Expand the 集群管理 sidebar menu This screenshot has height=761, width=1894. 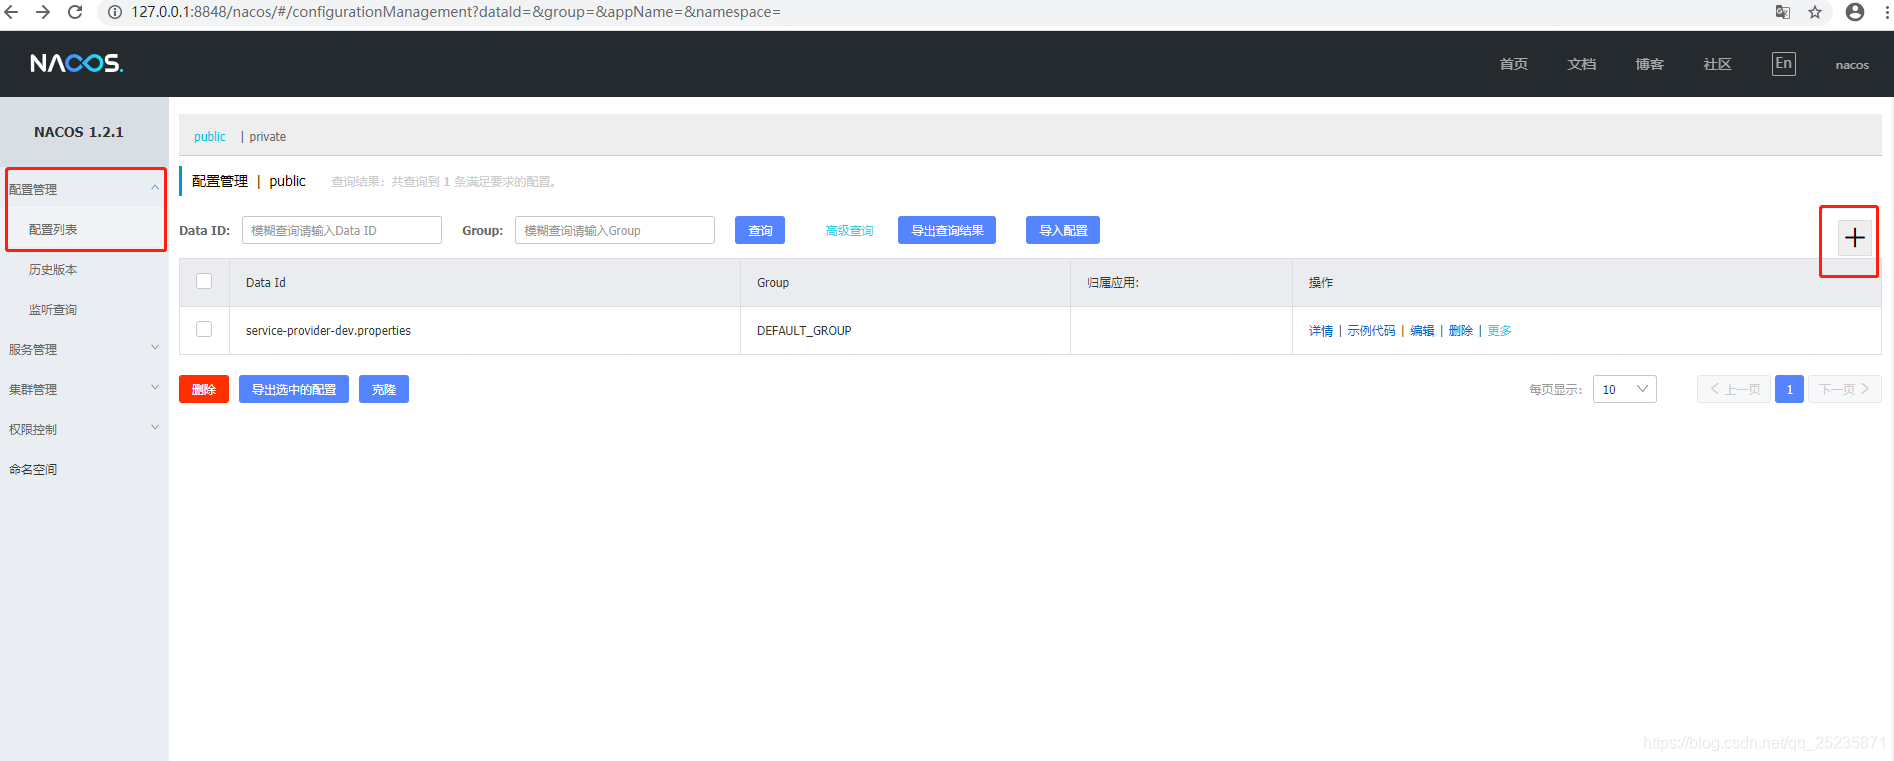tap(83, 389)
